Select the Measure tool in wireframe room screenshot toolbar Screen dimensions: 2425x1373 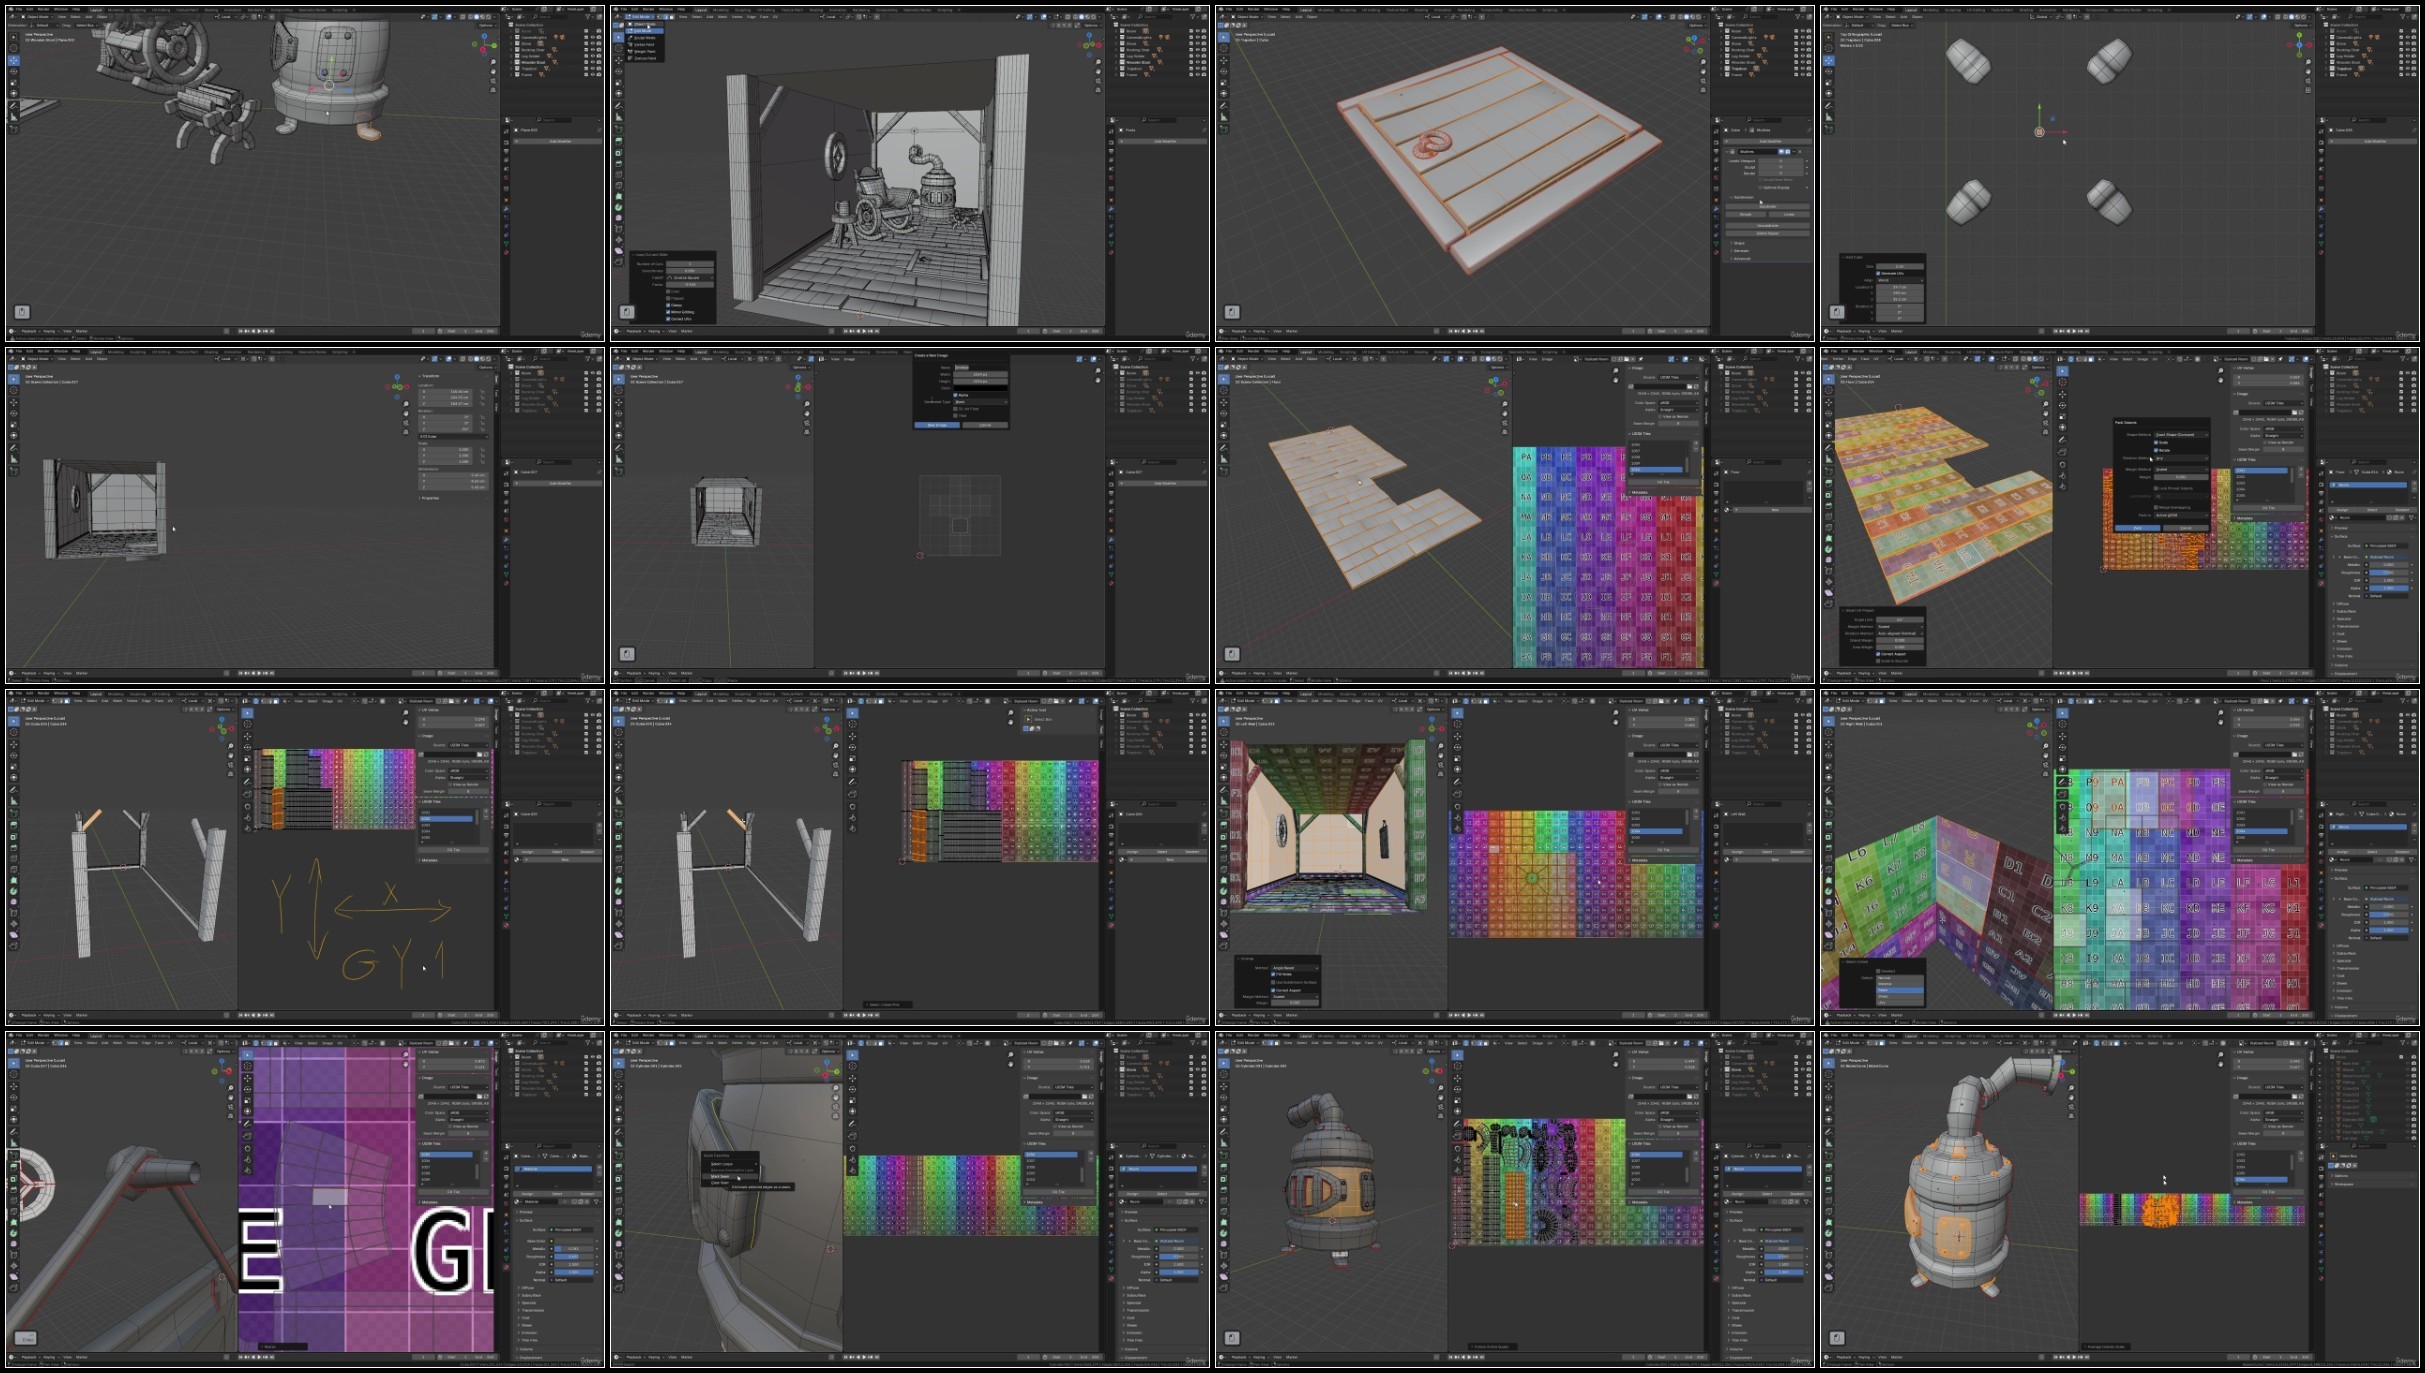[x=619, y=117]
